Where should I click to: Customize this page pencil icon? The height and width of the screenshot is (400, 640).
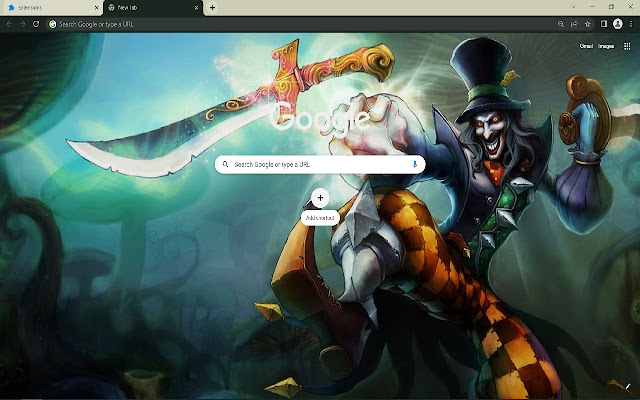tap(628, 386)
